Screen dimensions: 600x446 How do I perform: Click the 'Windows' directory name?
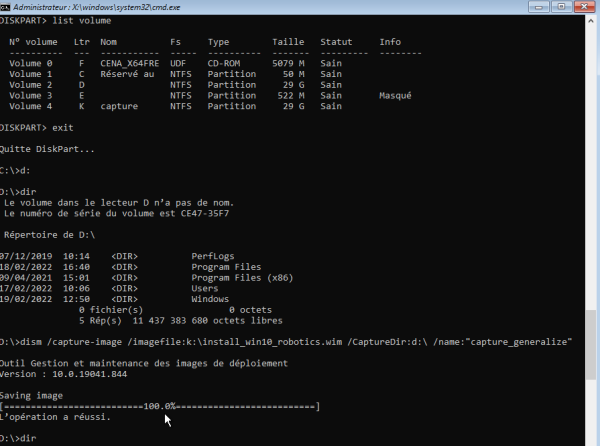point(210,299)
